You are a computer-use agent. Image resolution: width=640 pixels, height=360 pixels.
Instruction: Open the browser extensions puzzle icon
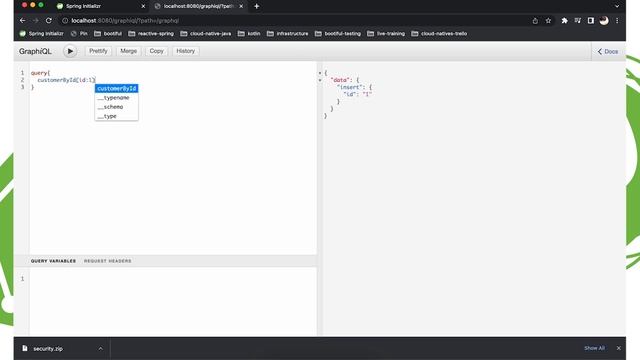[x=564, y=20]
